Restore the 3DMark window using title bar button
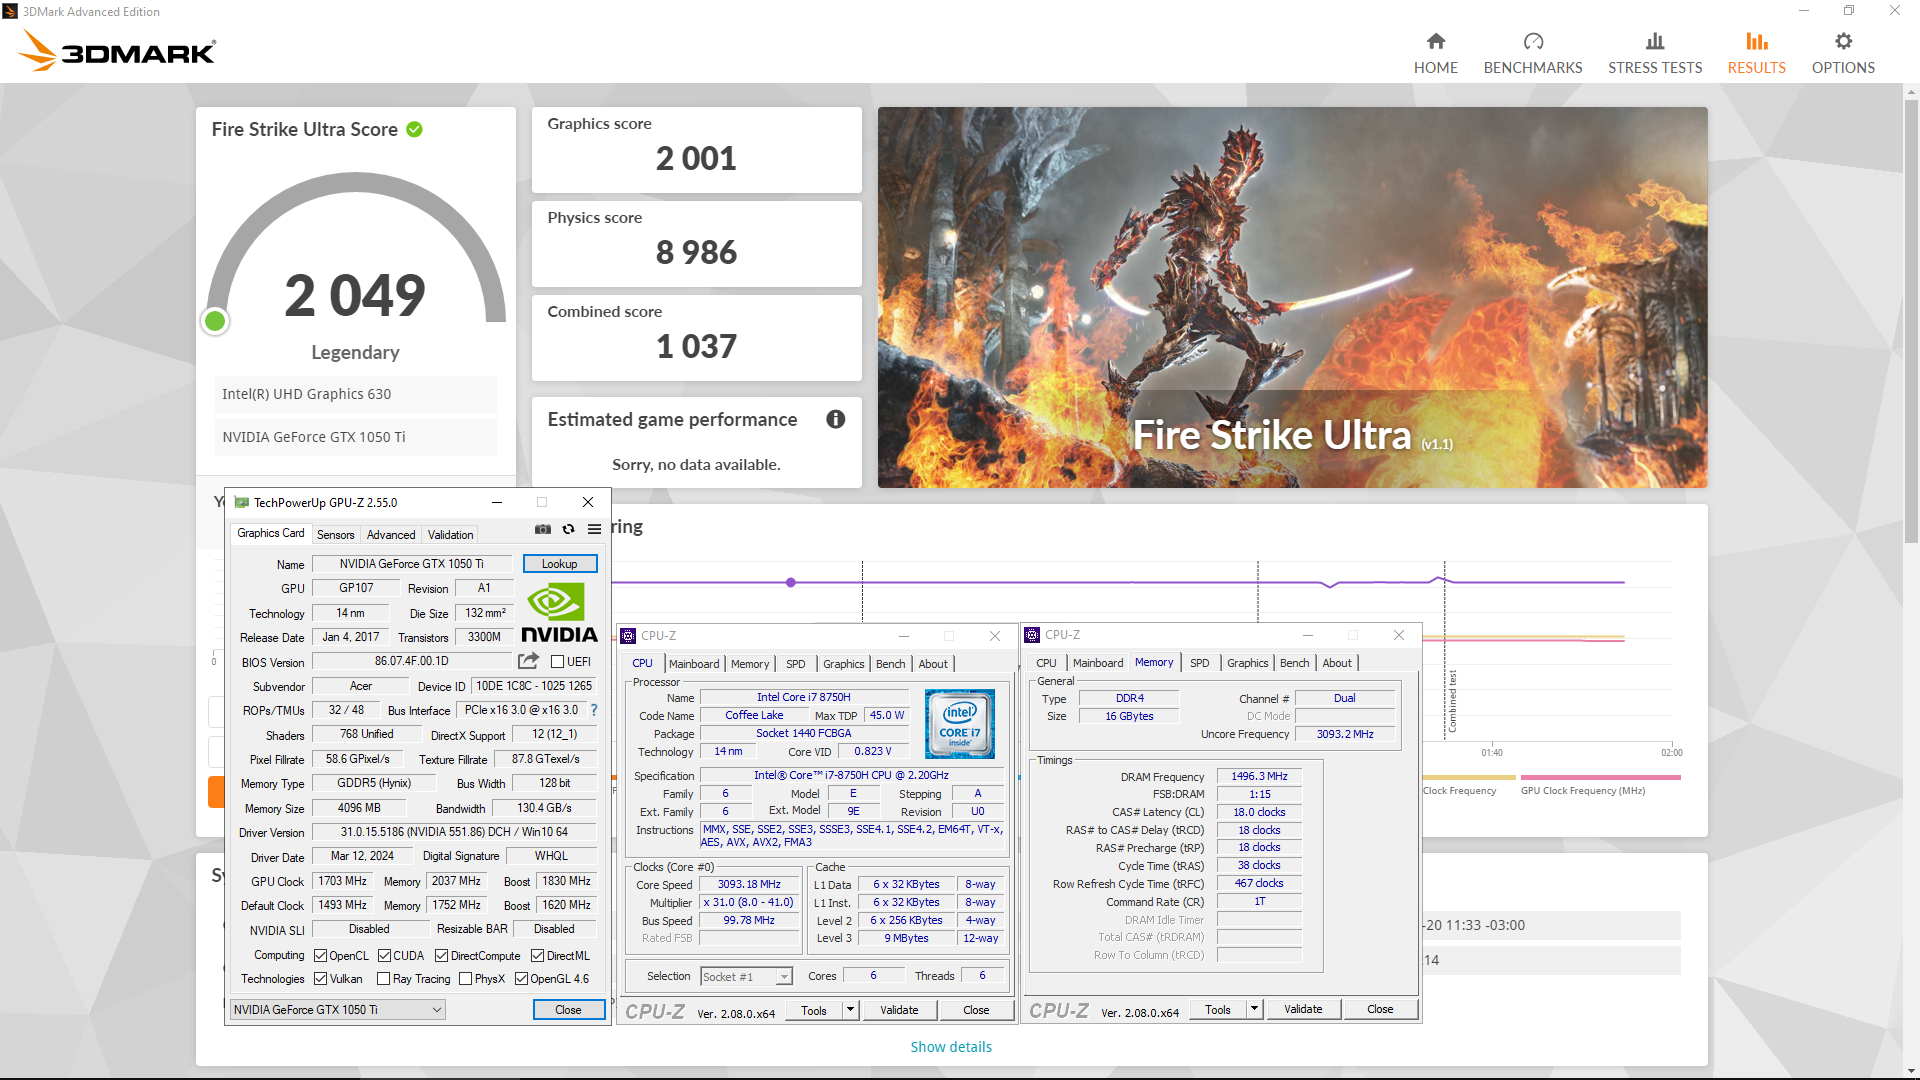1920x1080 pixels. coord(1849,10)
